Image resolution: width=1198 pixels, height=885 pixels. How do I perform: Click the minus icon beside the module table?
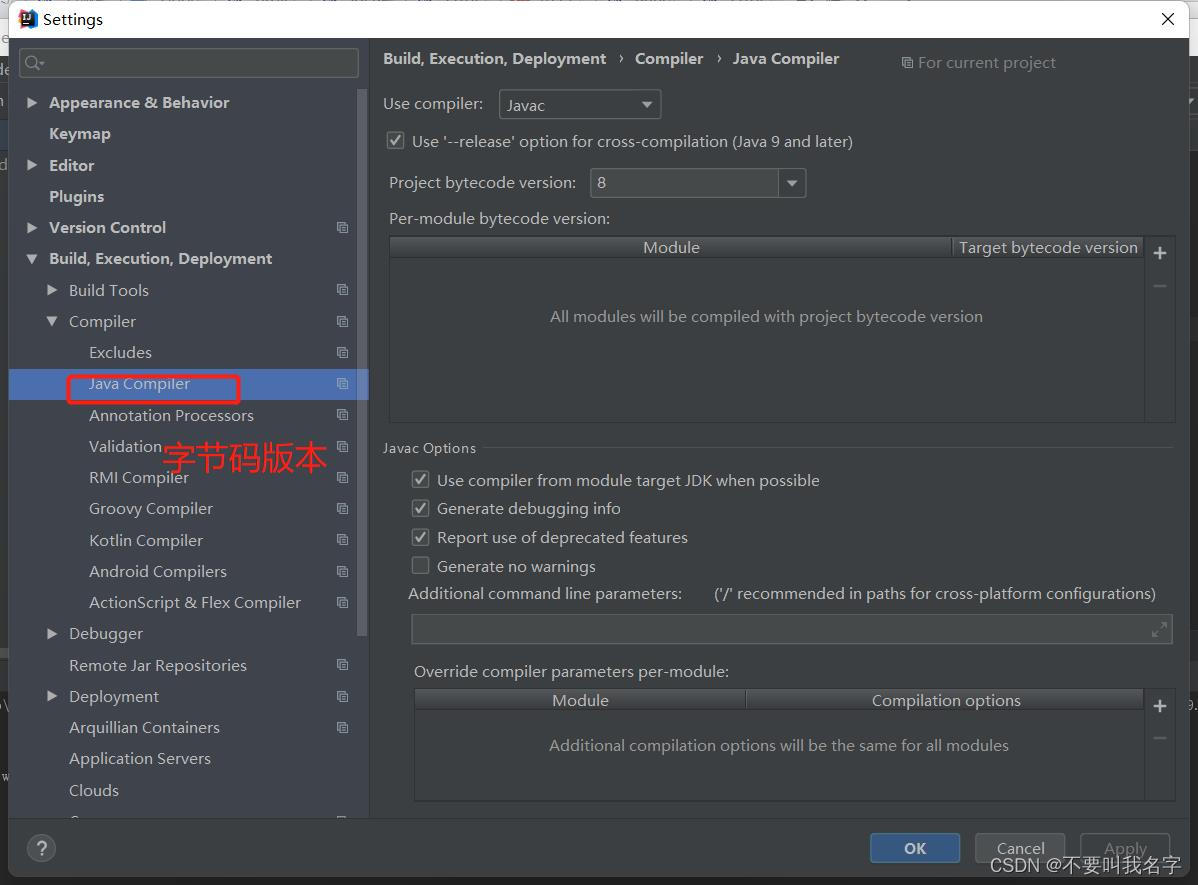pos(1160,286)
